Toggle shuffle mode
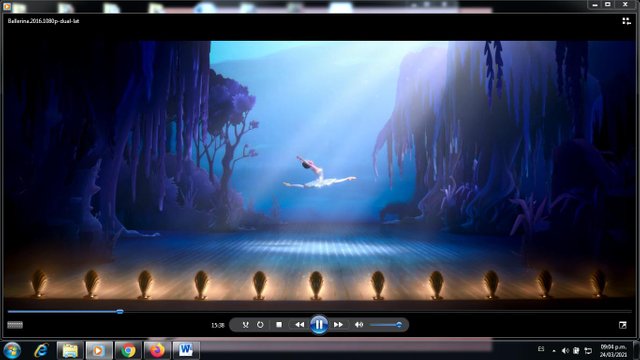Screen dimensions: 640x360 245,324
